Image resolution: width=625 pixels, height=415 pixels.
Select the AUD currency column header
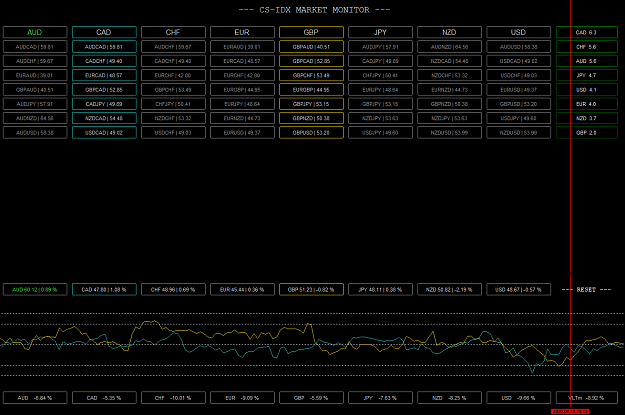click(x=35, y=32)
